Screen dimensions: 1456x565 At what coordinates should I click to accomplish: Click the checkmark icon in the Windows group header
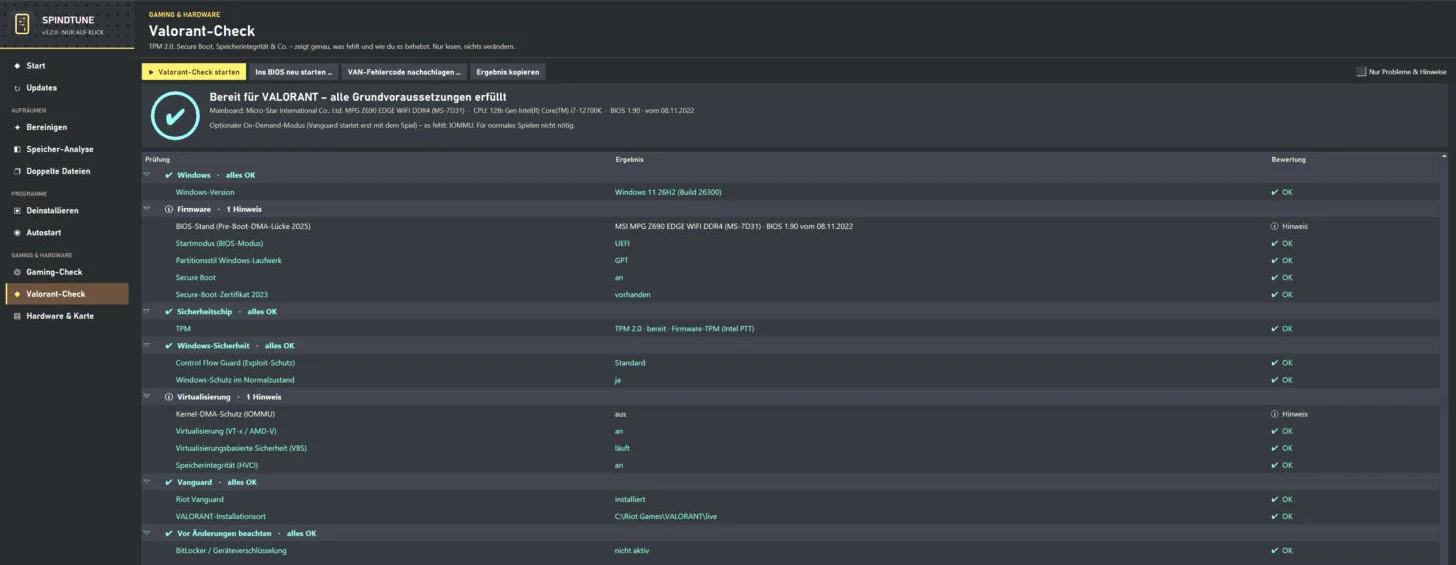[x=169, y=175]
